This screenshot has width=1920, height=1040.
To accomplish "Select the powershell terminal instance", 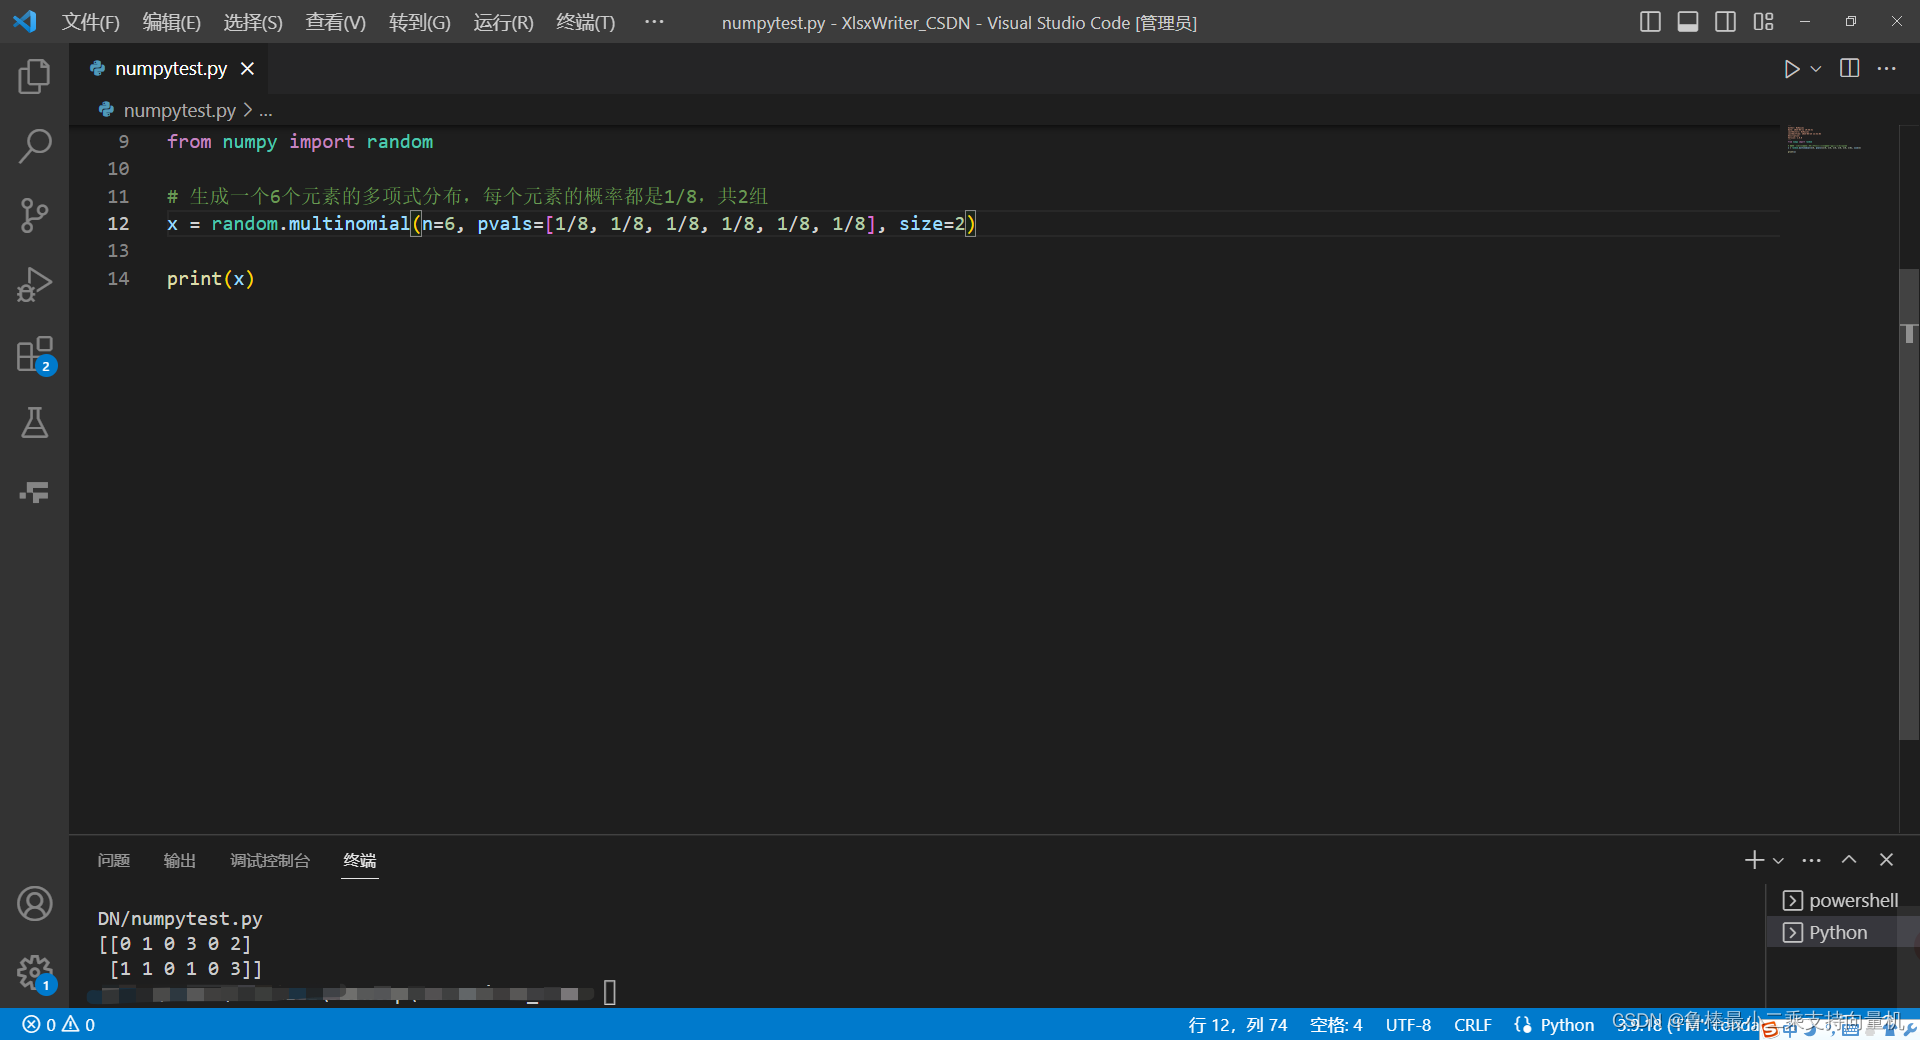I will (x=1840, y=900).
